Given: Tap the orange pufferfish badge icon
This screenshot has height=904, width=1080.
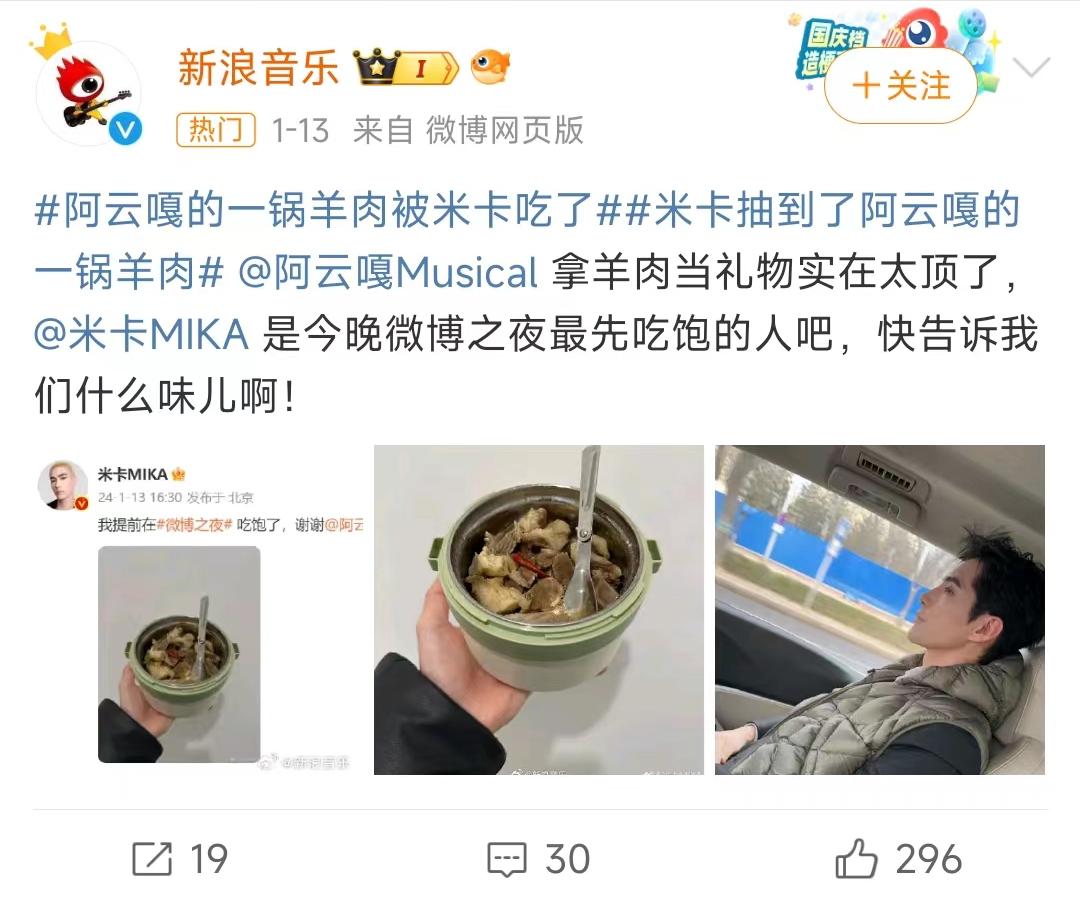Looking at the screenshot, I should coord(490,68).
